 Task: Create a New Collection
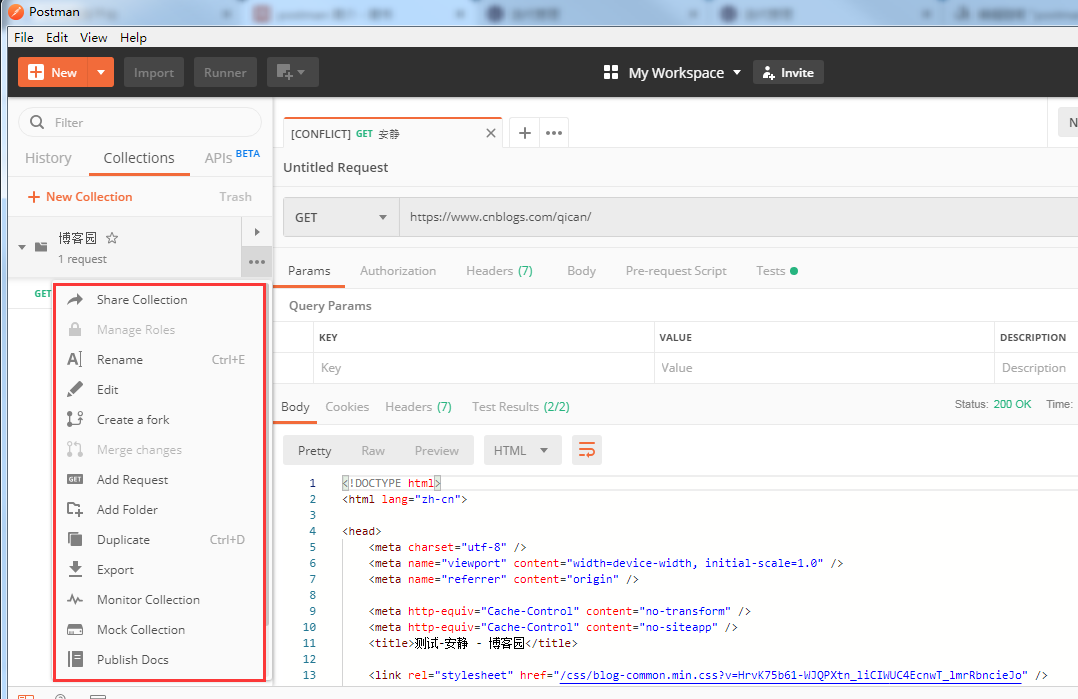pos(80,197)
